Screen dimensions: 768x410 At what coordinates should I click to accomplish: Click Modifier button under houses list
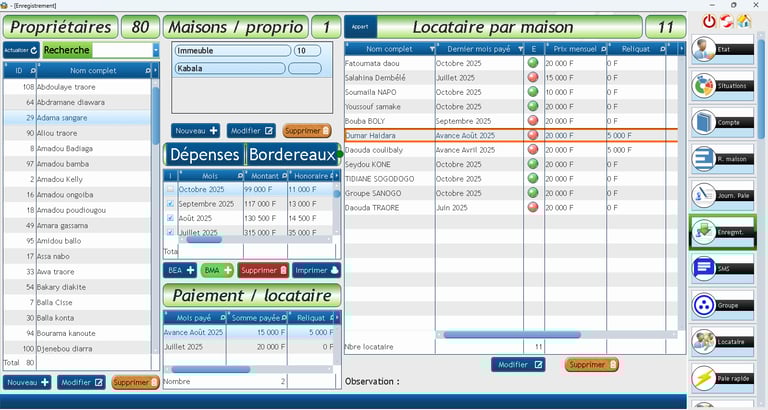251,131
